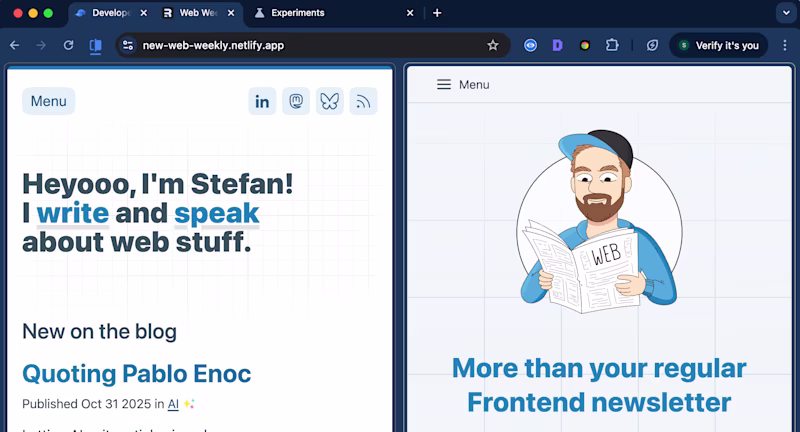Open the Mastodon icon link
Screen dimensions: 800x432
(x=296, y=101)
